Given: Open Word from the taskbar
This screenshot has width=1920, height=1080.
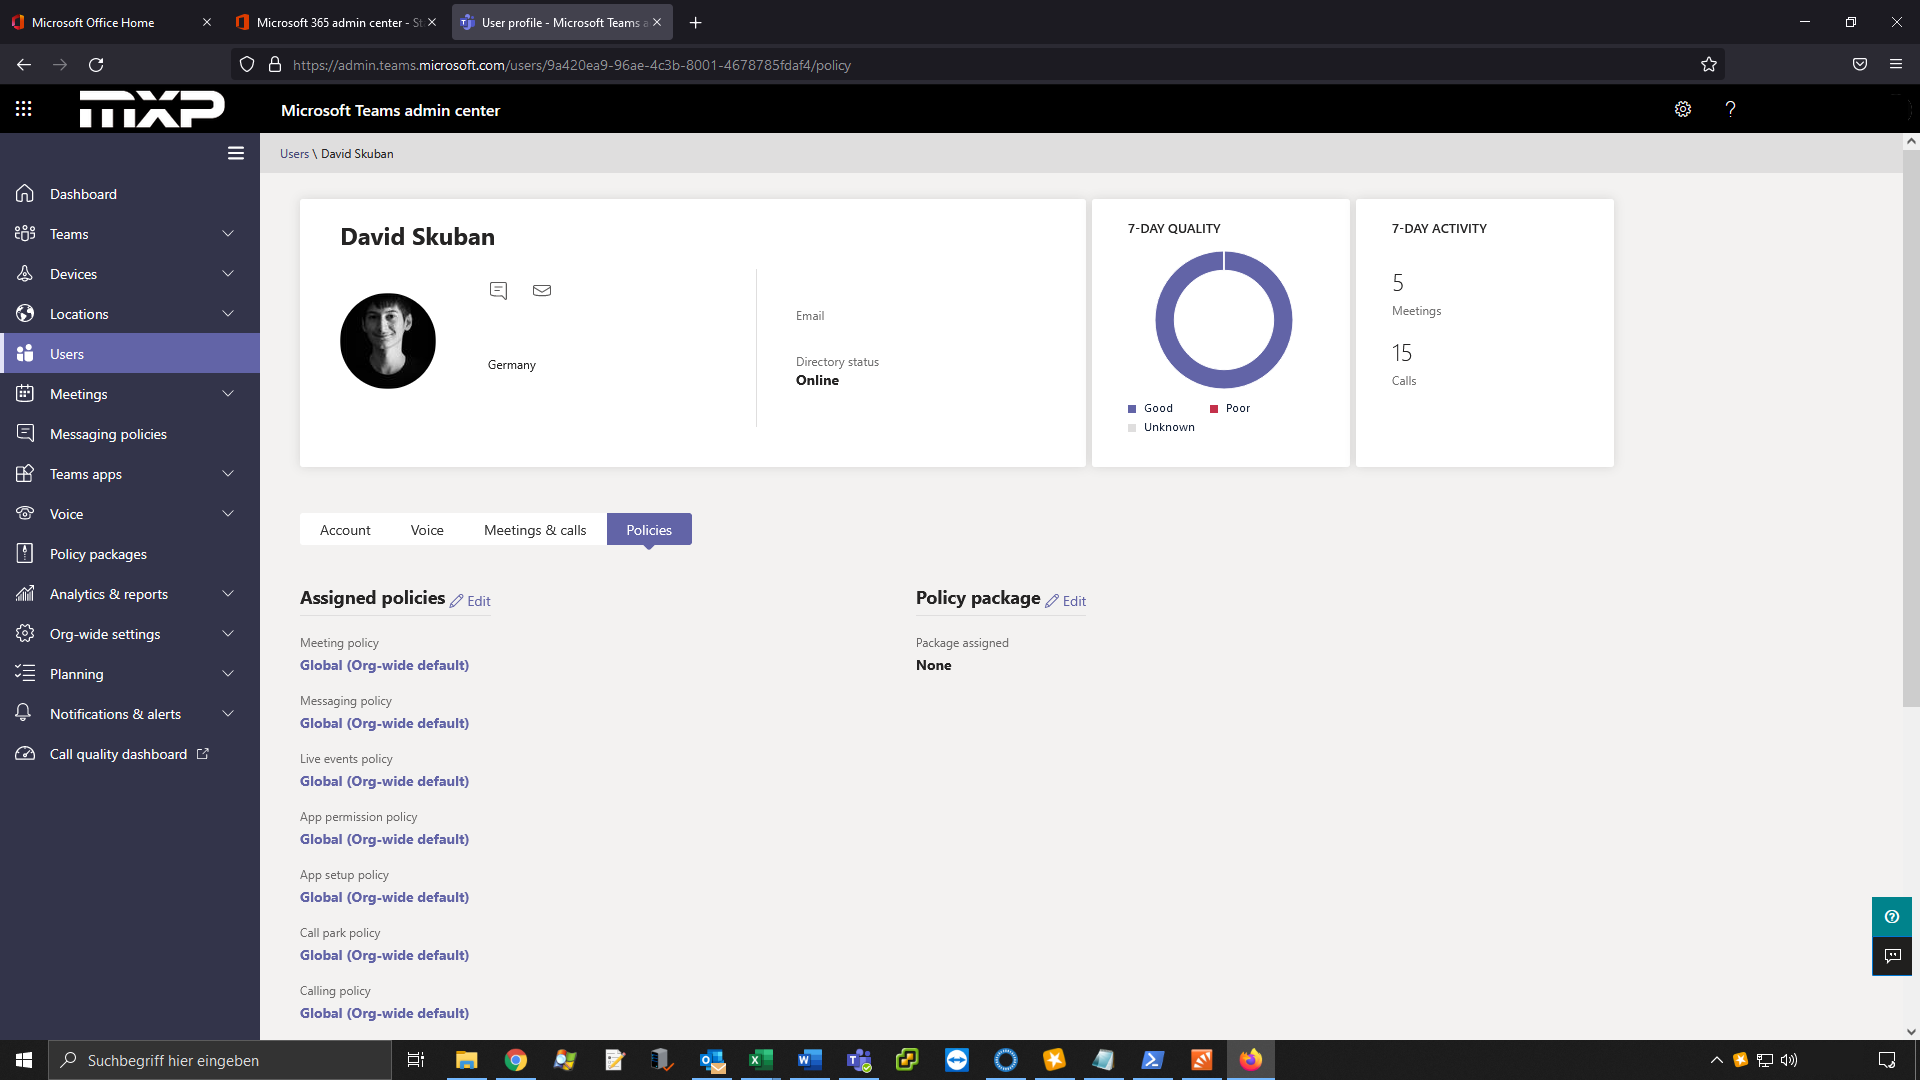Looking at the screenshot, I should 810,1060.
